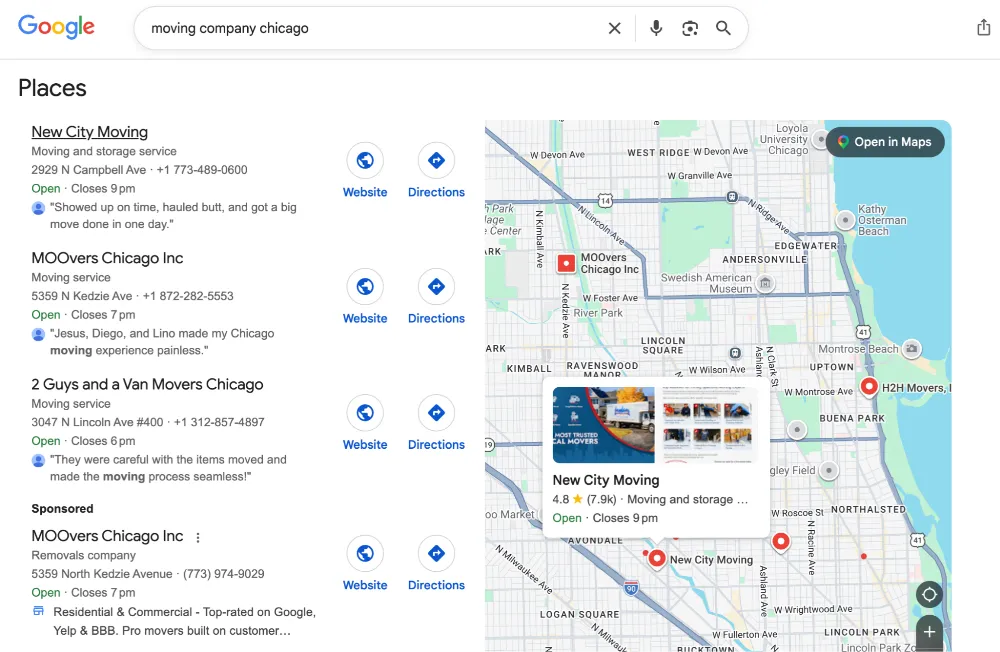Click the MOOvers Chicago Inc map pin

pos(566,263)
